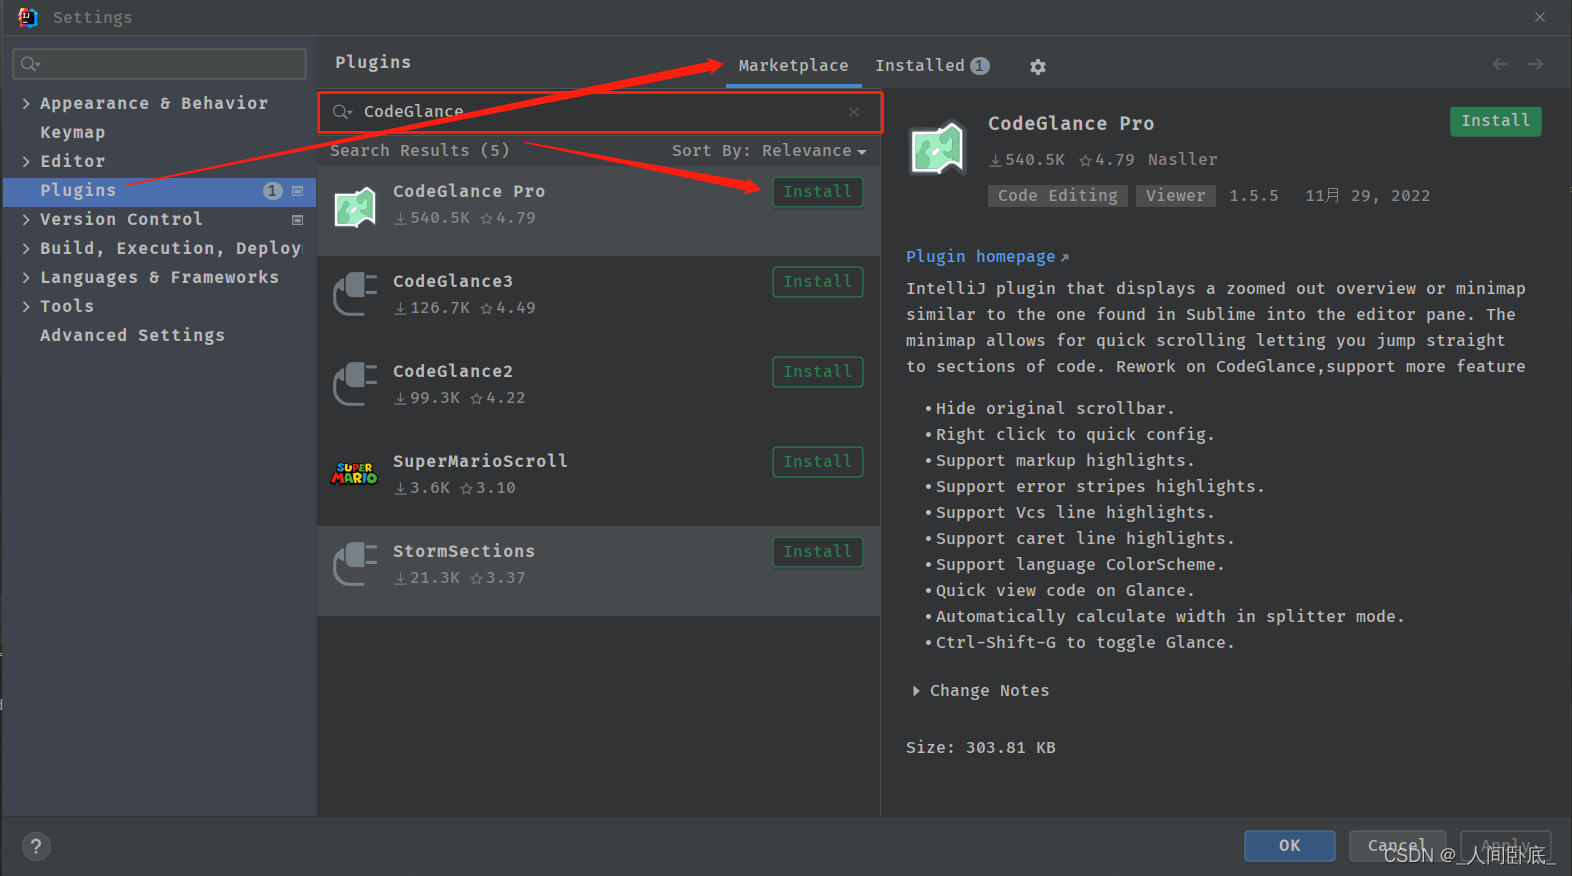Select the SuperMarioScroll plugin icon

[x=355, y=474]
